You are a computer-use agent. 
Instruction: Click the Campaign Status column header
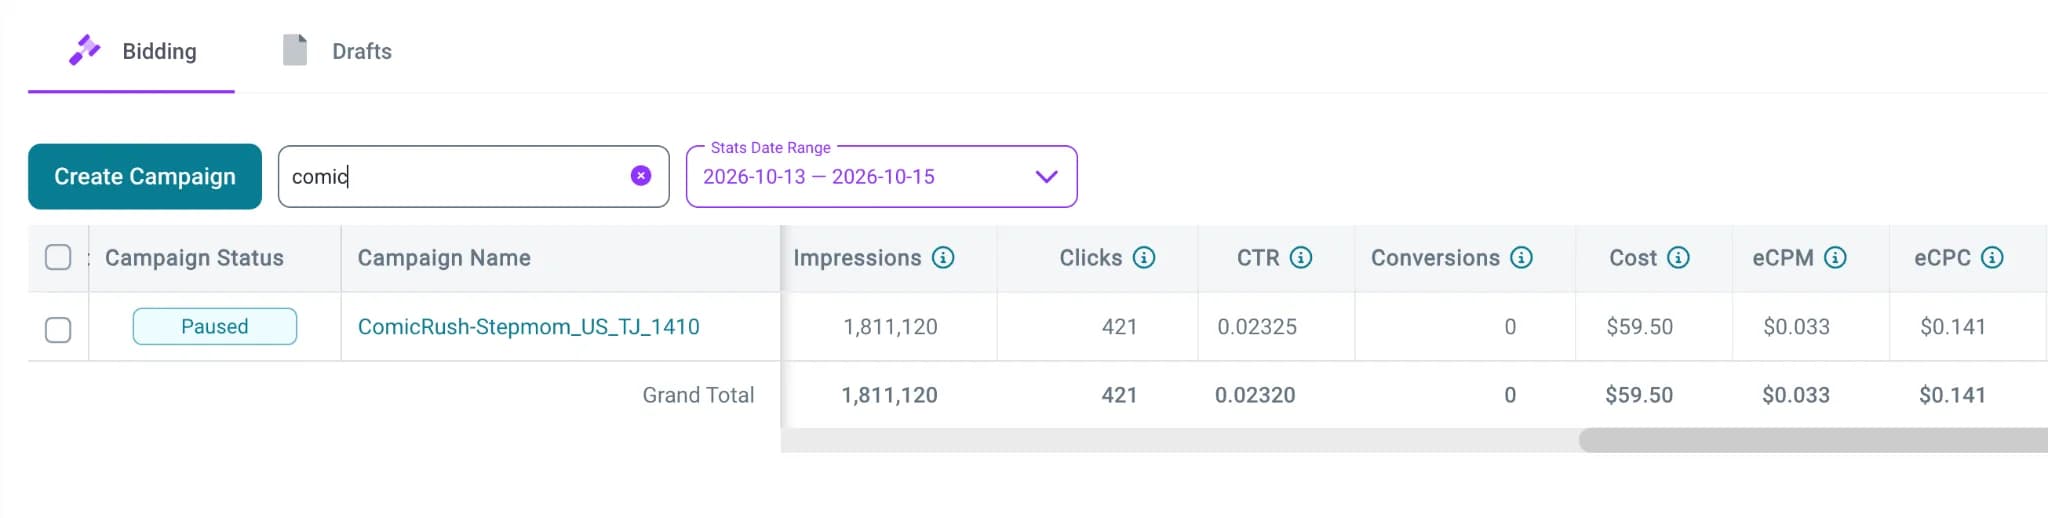click(194, 258)
